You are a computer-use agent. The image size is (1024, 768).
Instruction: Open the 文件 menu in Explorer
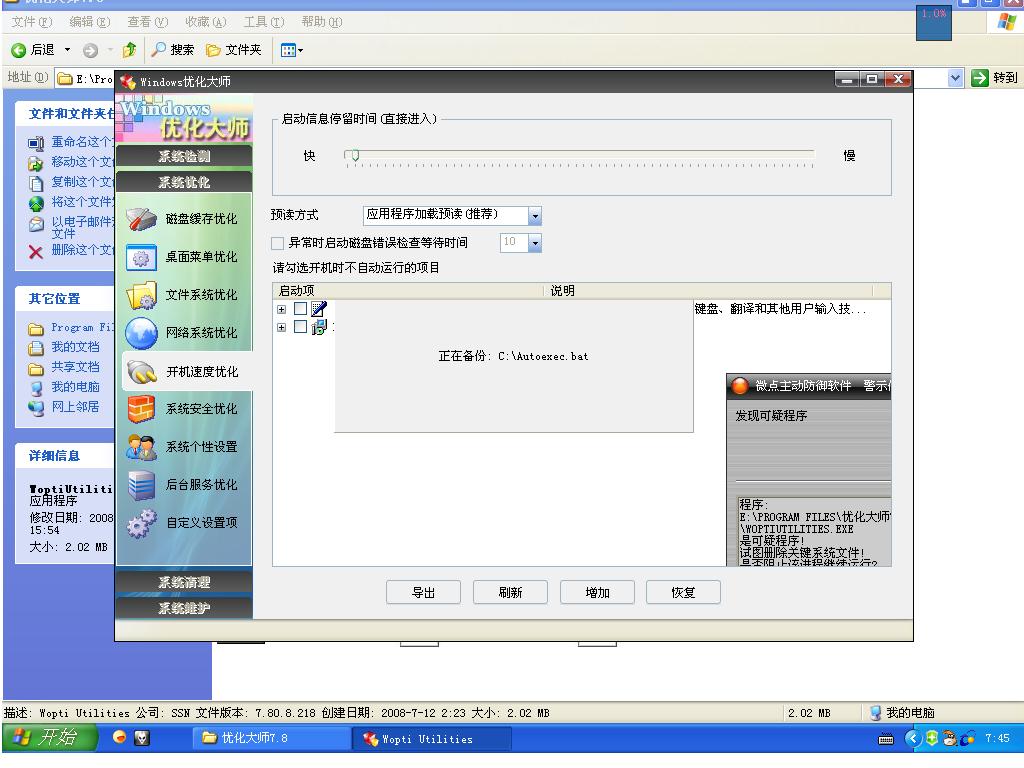(x=32, y=22)
